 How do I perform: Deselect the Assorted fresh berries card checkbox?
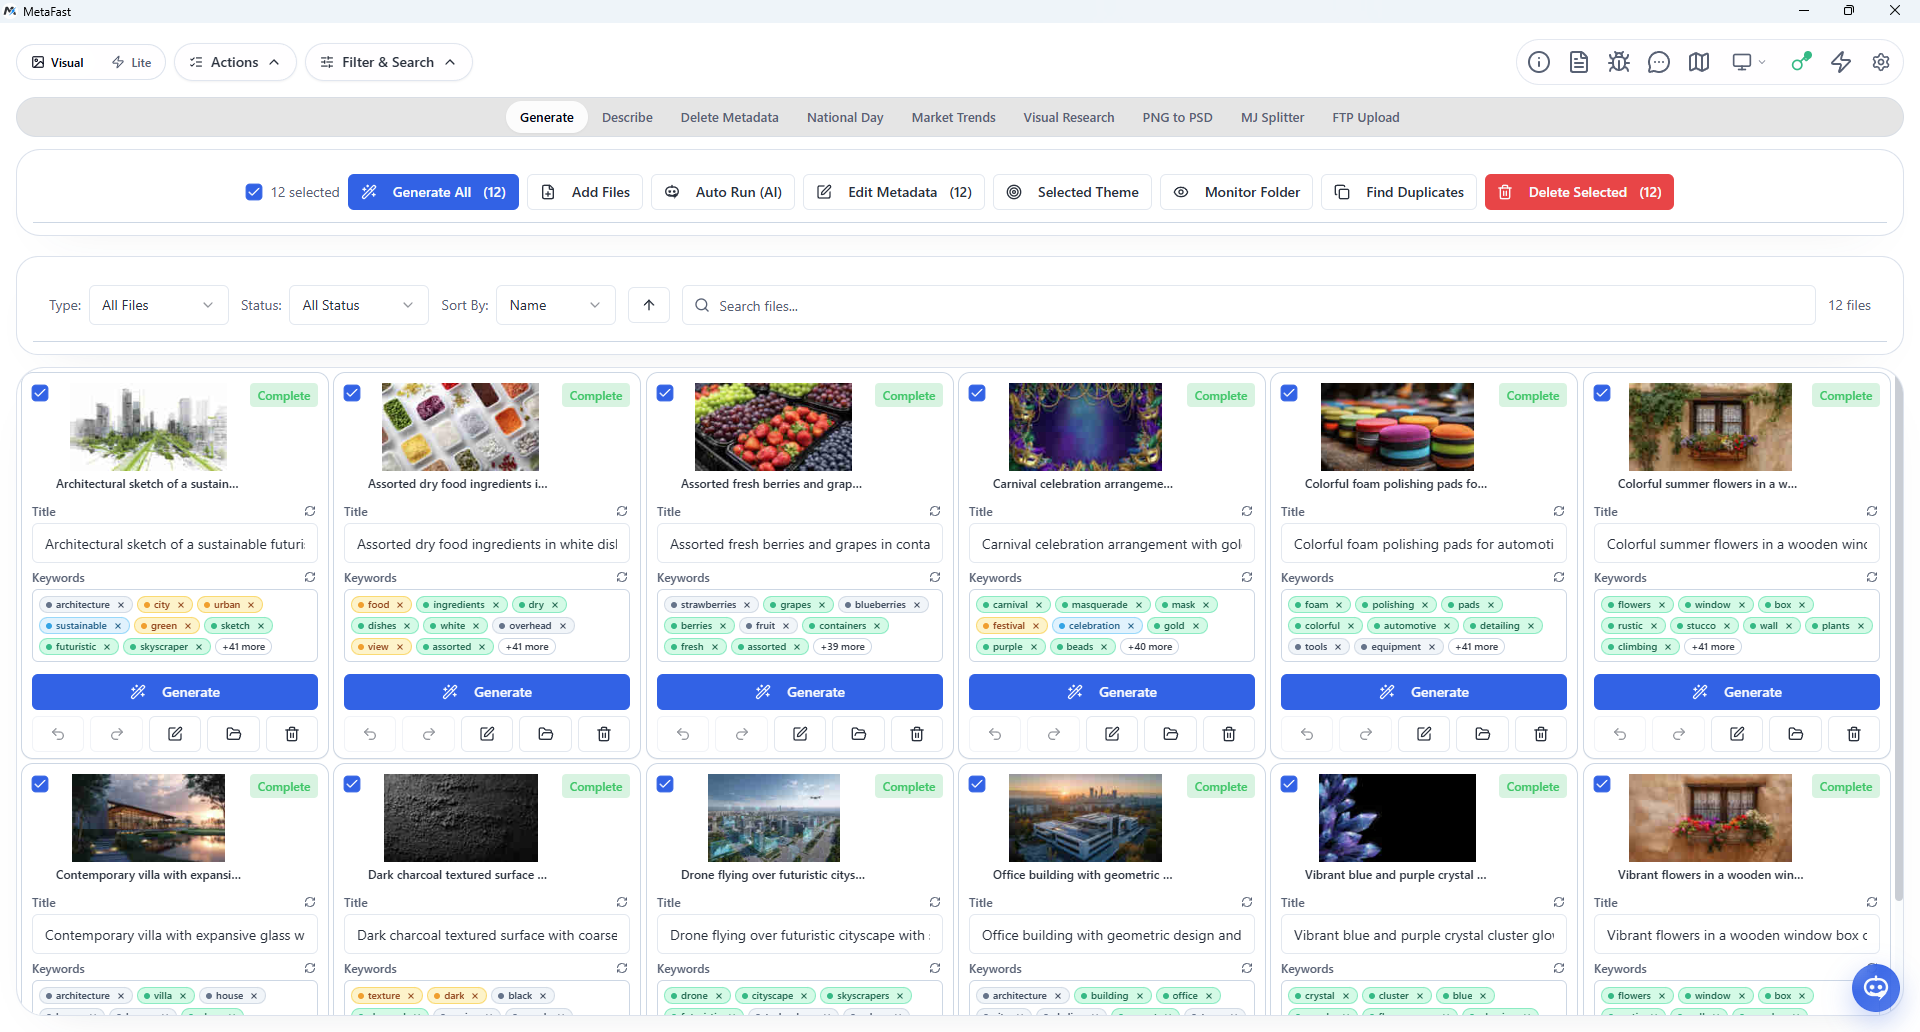click(665, 393)
